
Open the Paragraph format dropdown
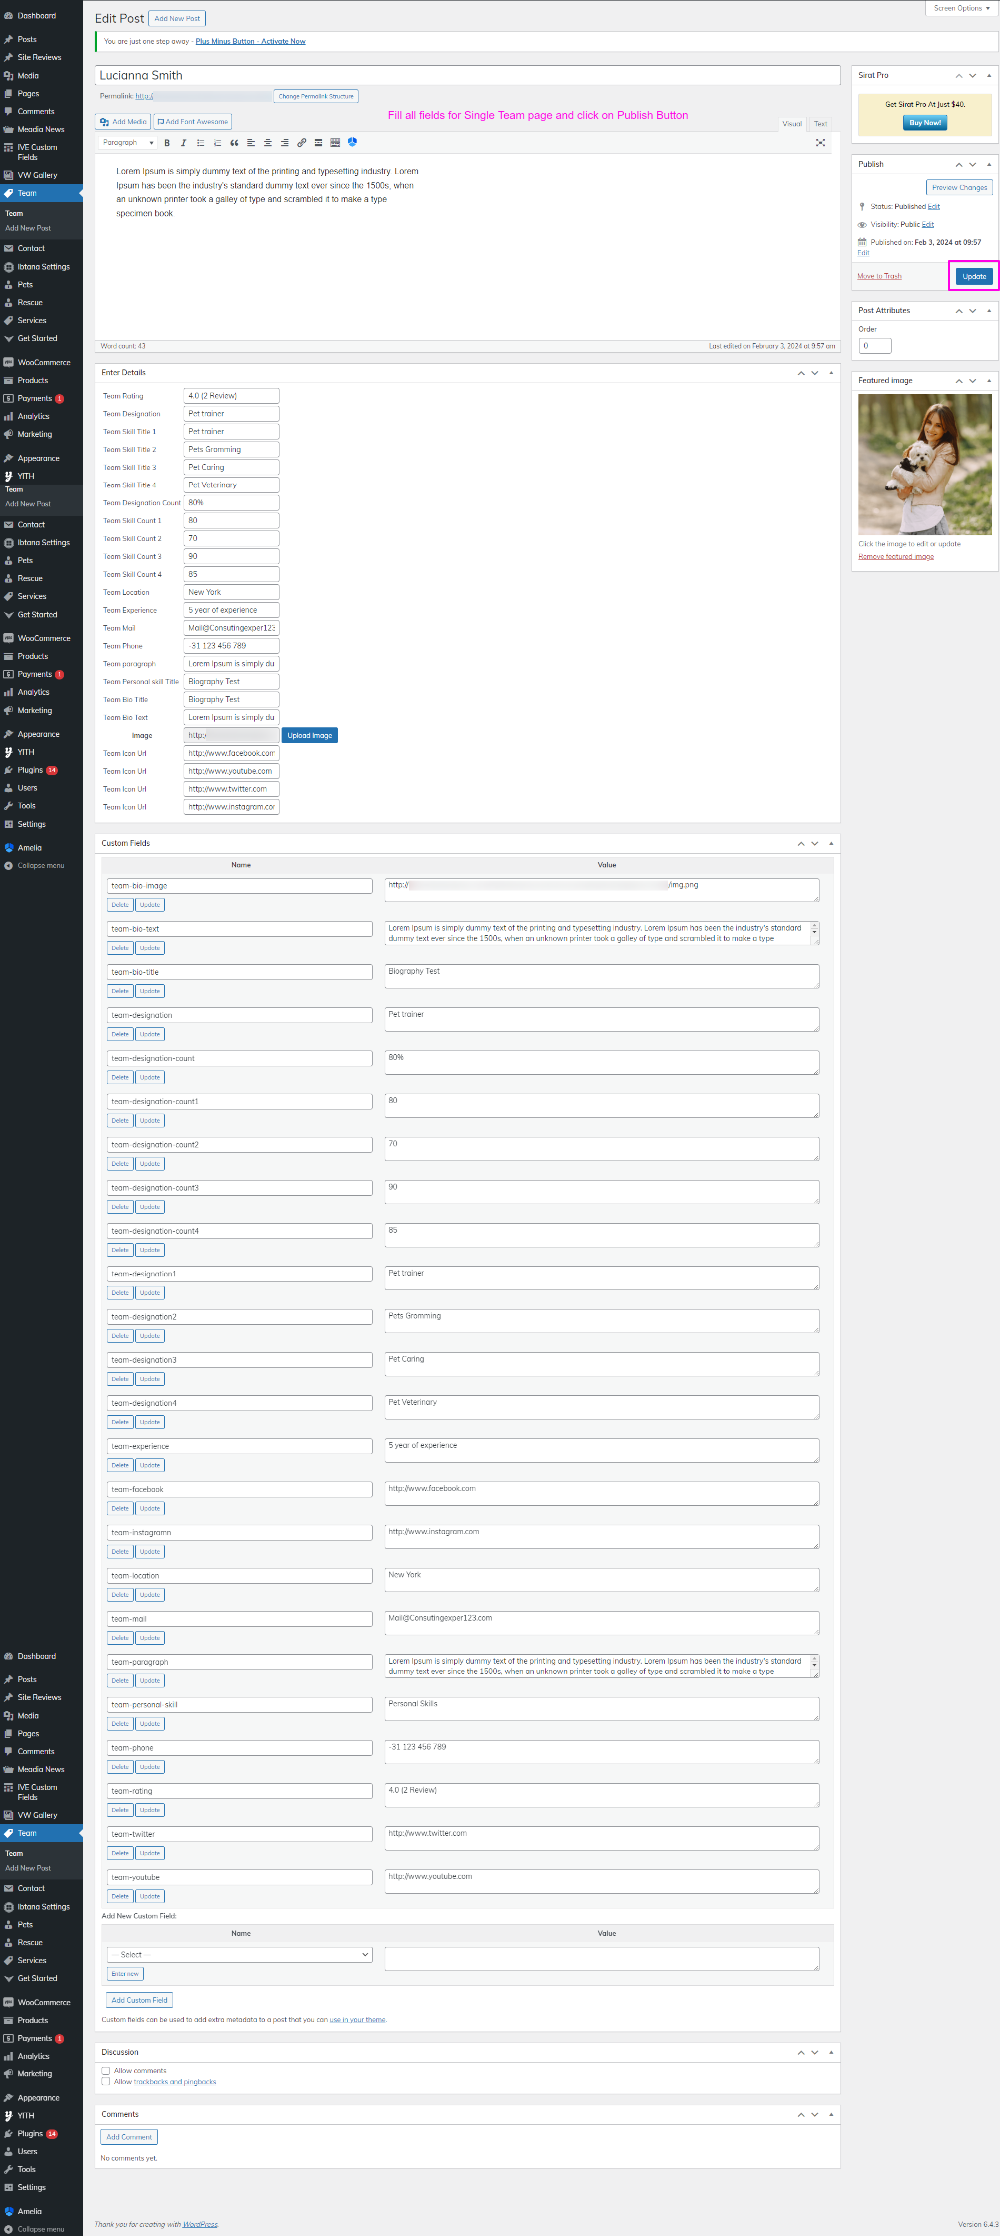[x=128, y=143]
